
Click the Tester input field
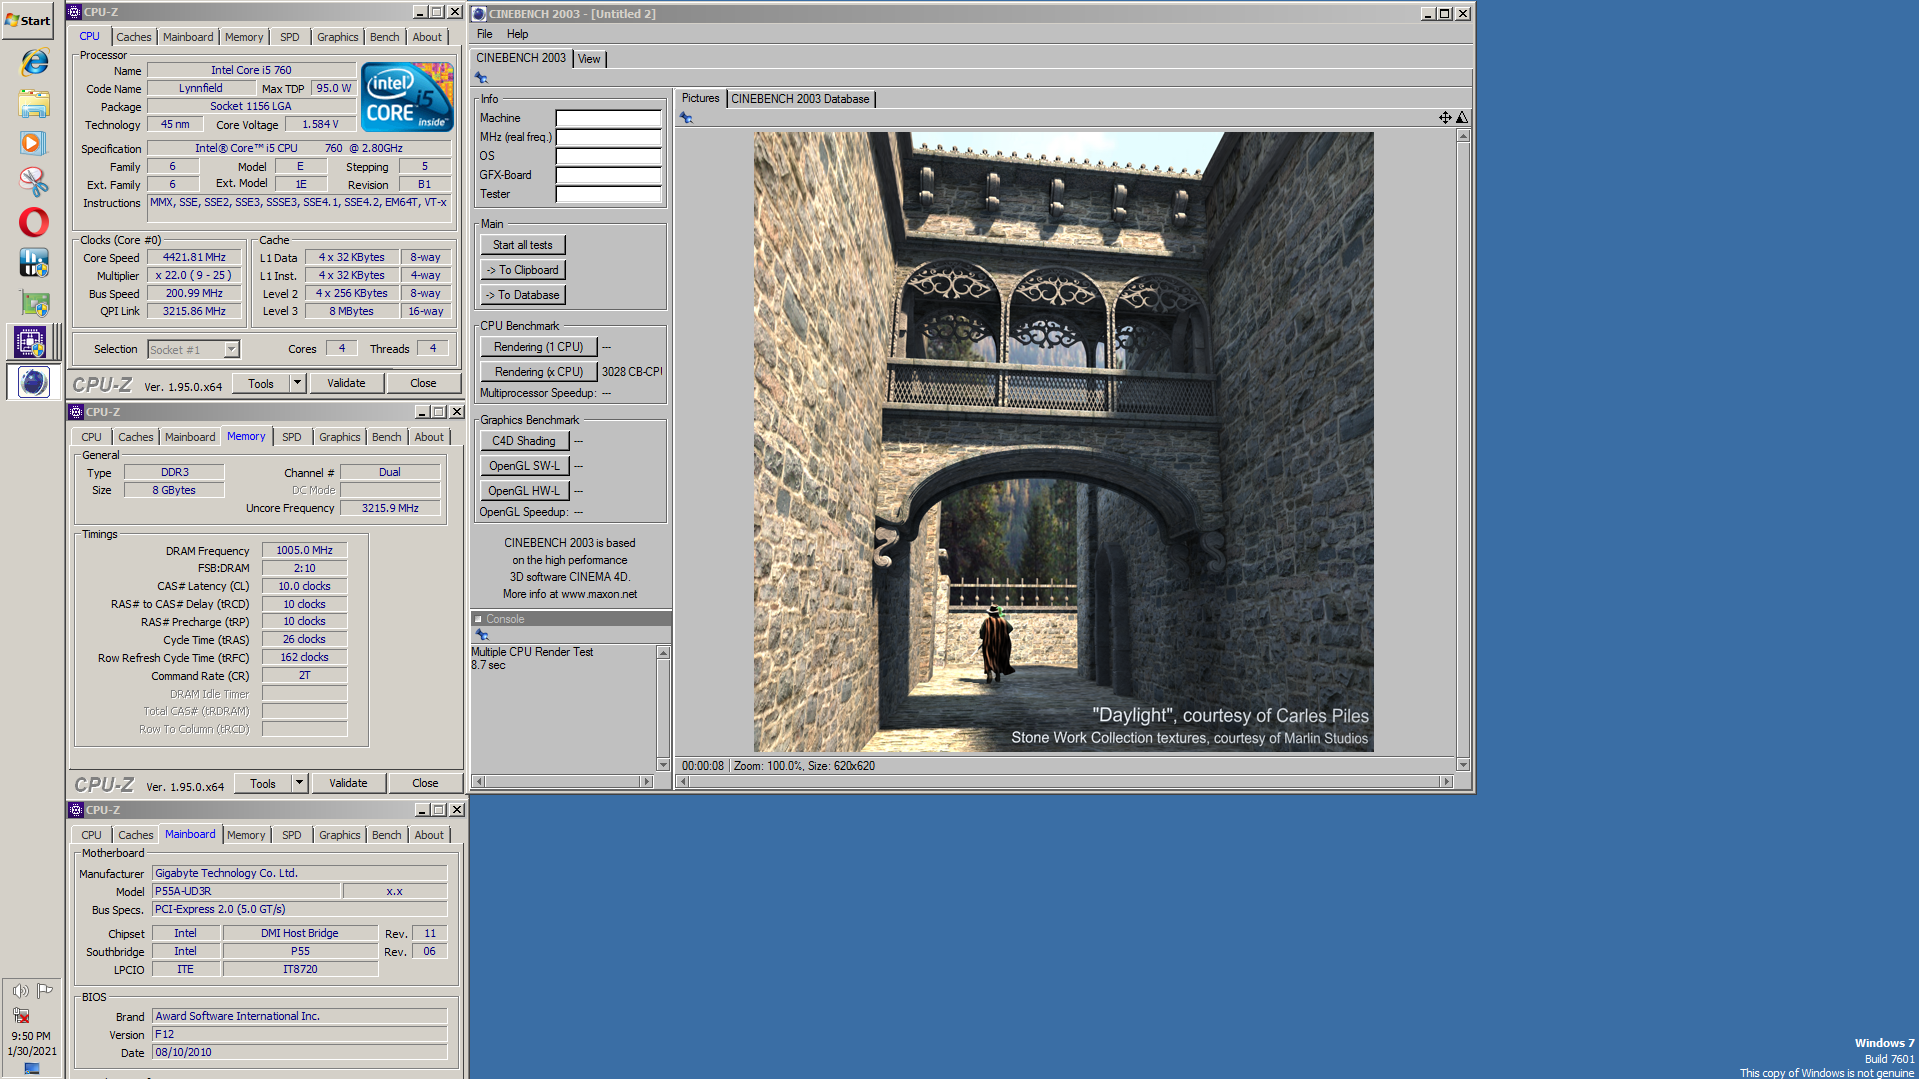608,194
